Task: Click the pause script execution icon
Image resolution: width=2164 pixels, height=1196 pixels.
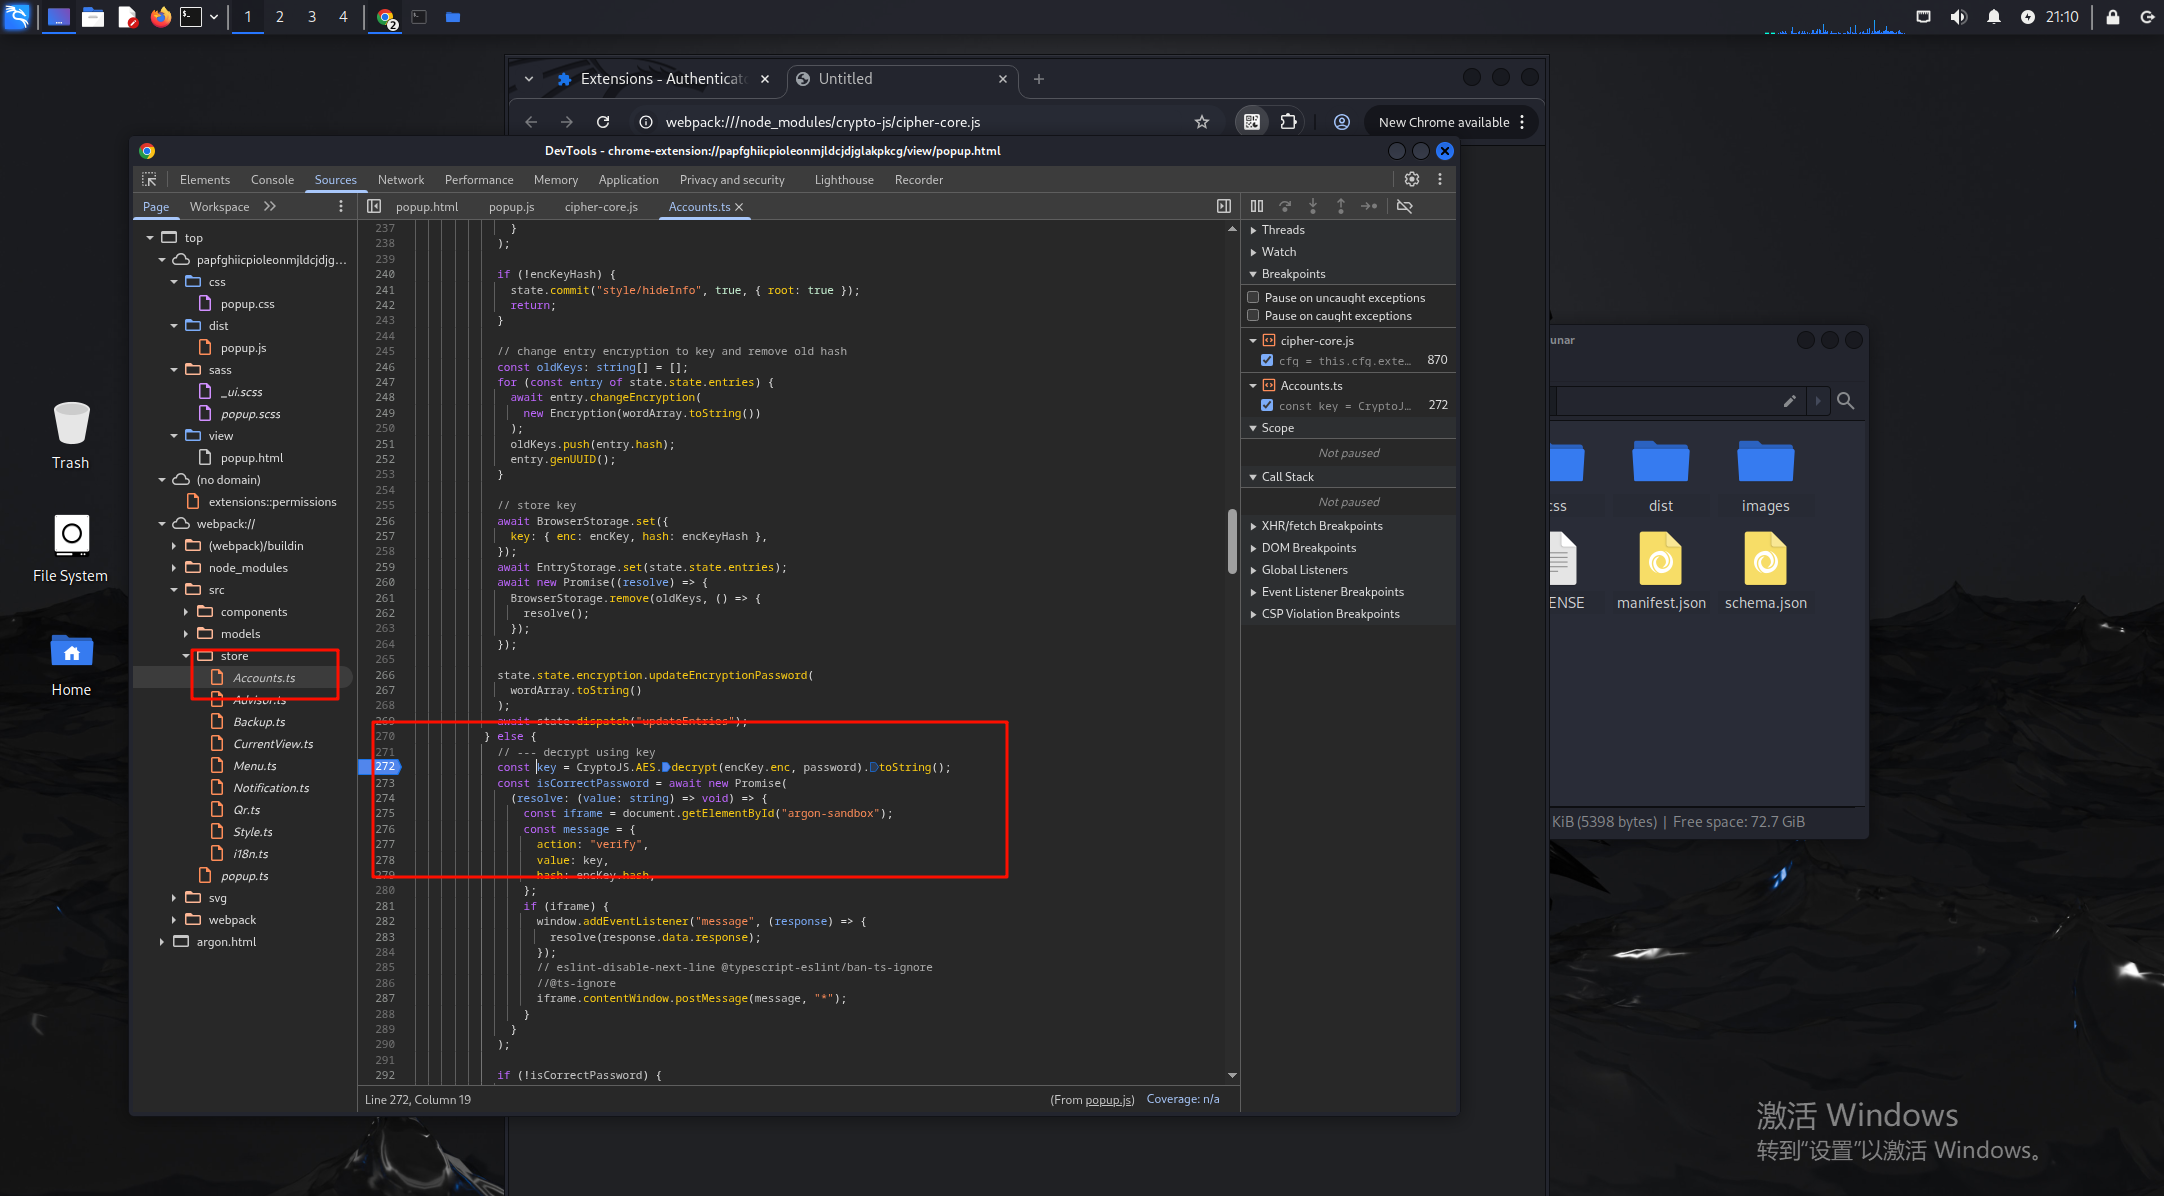Action: tap(1257, 206)
